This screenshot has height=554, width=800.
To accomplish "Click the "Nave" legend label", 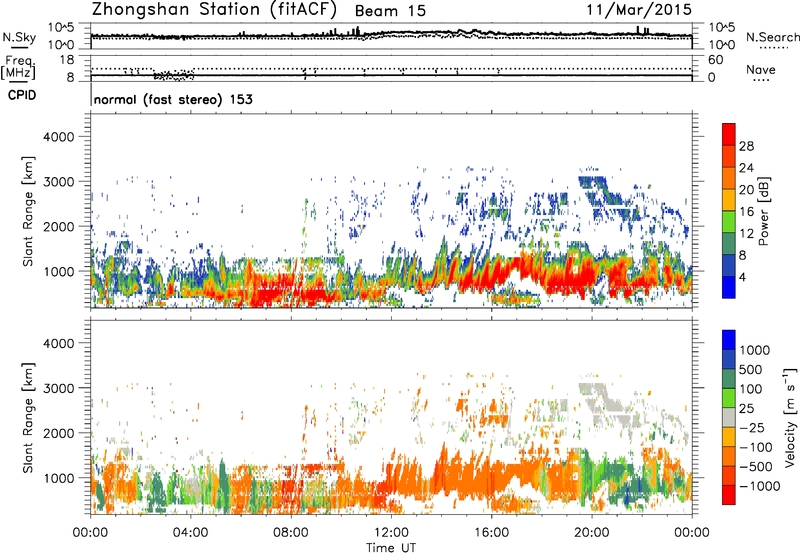I will tap(761, 70).
